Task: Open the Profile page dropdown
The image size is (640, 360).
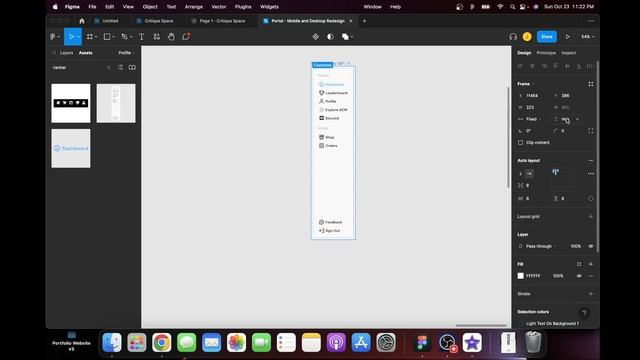Action: (x=126, y=53)
